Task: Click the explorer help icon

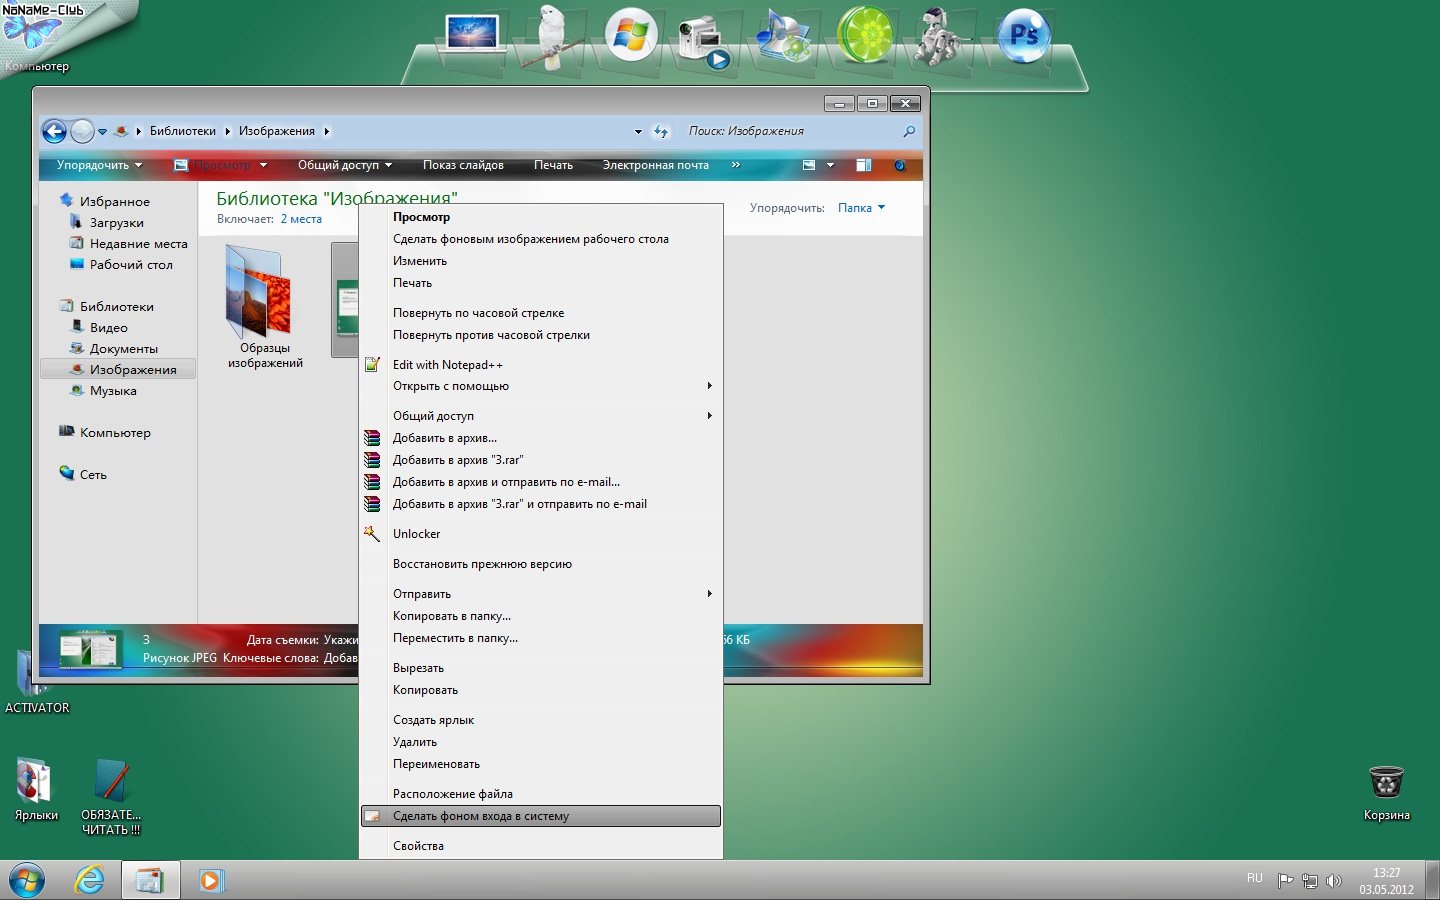Action: [900, 165]
